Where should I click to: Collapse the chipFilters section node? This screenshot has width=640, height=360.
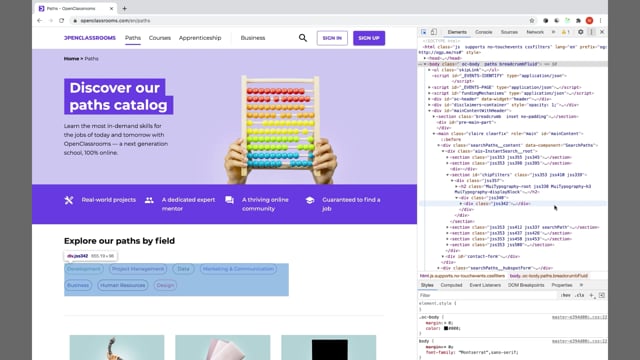[x=447, y=175]
